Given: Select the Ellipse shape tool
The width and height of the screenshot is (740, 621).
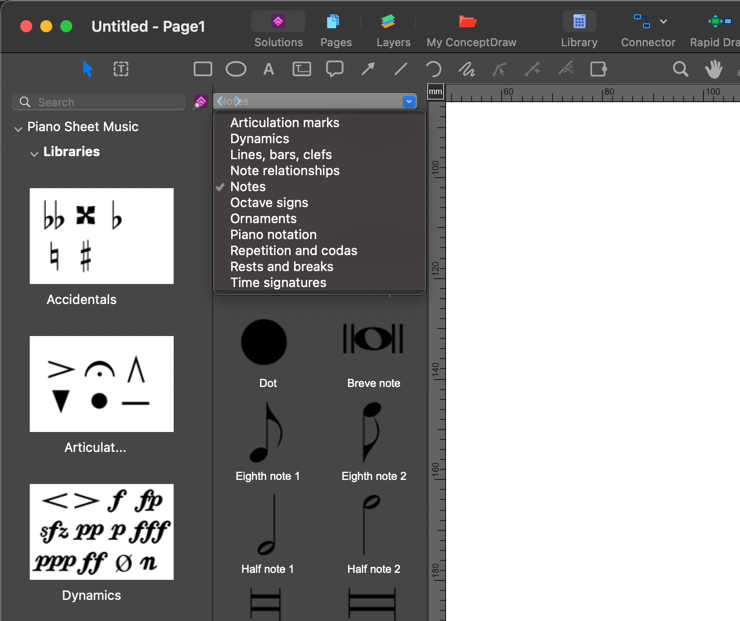Looking at the screenshot, I should 236,69.
